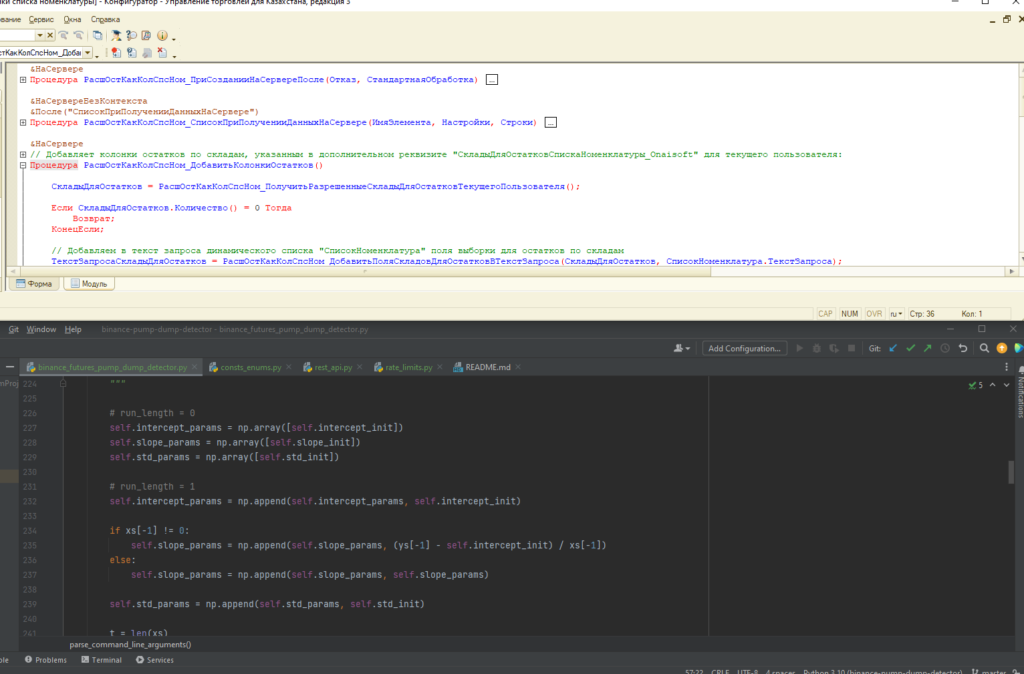The width and height of the screenshot is (1024, 674).
Task: Click the Git commit checkmark icon
Action: (911, 348)
